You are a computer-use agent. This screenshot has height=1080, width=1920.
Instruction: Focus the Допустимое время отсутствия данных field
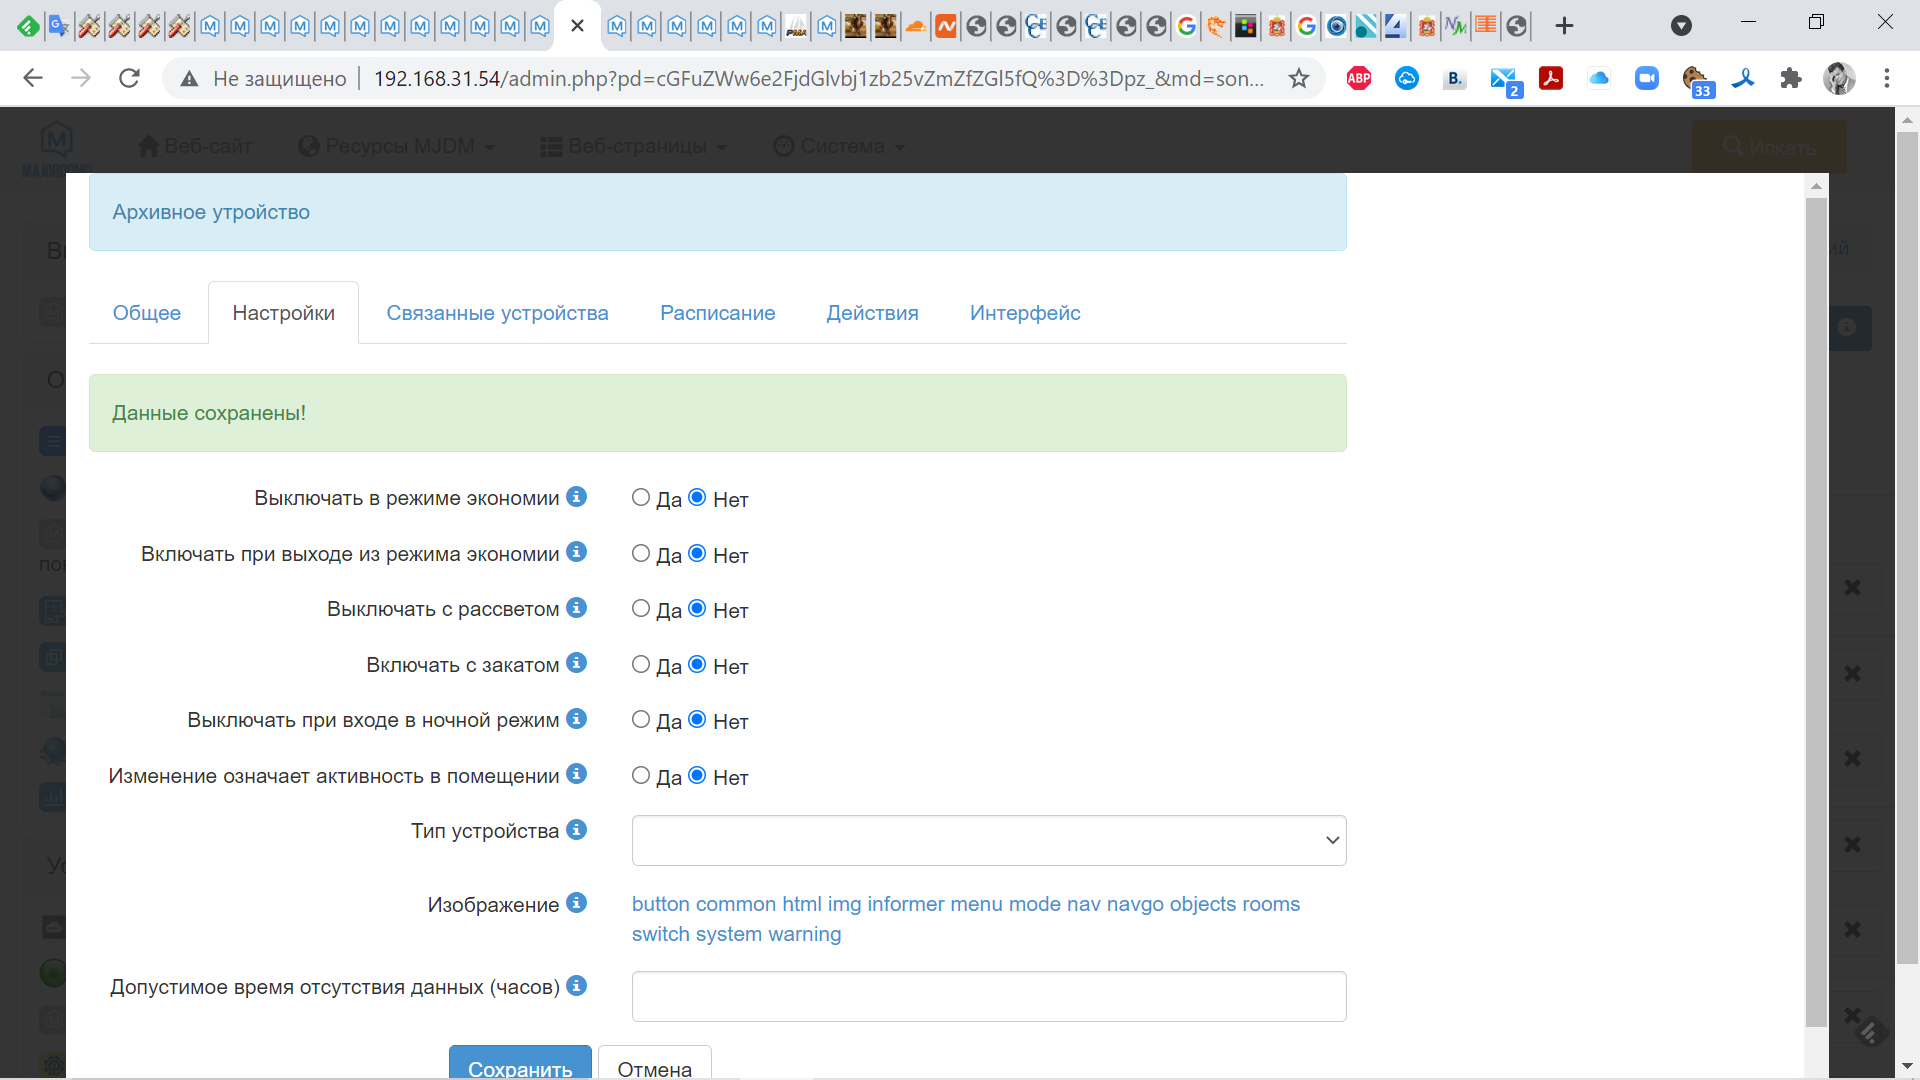coord(988,996)
